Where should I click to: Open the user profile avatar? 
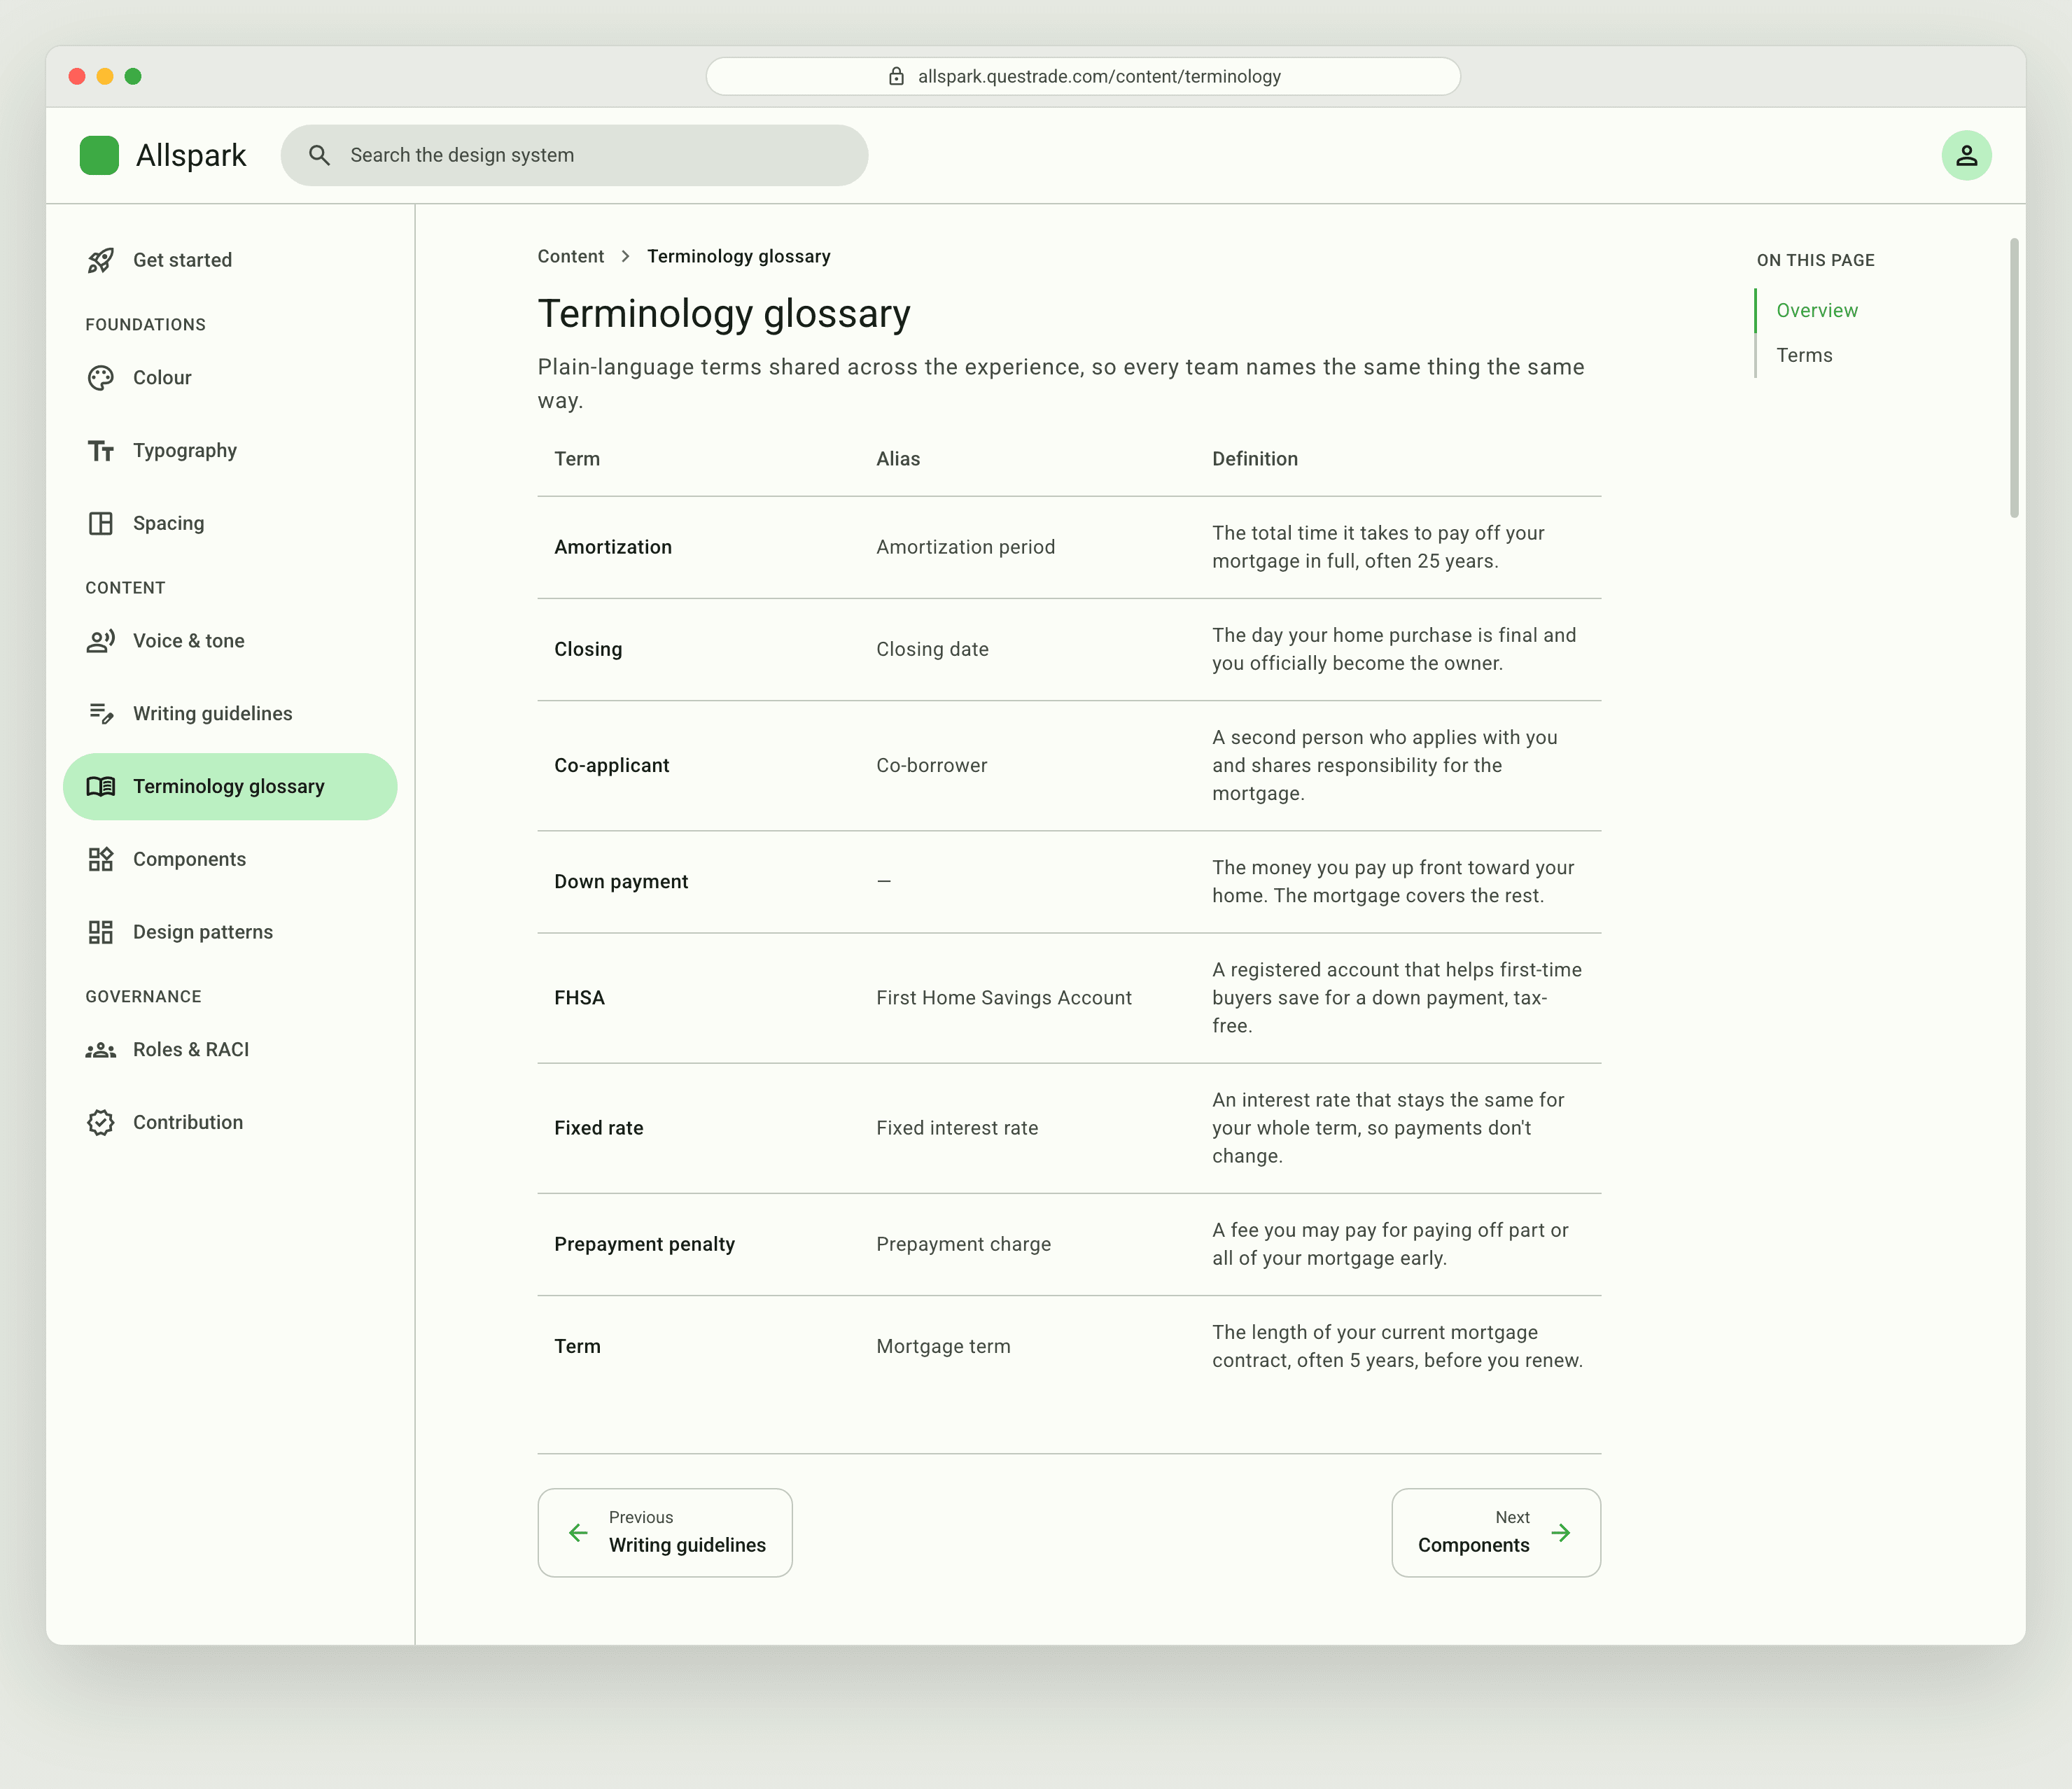[1966, 156]
